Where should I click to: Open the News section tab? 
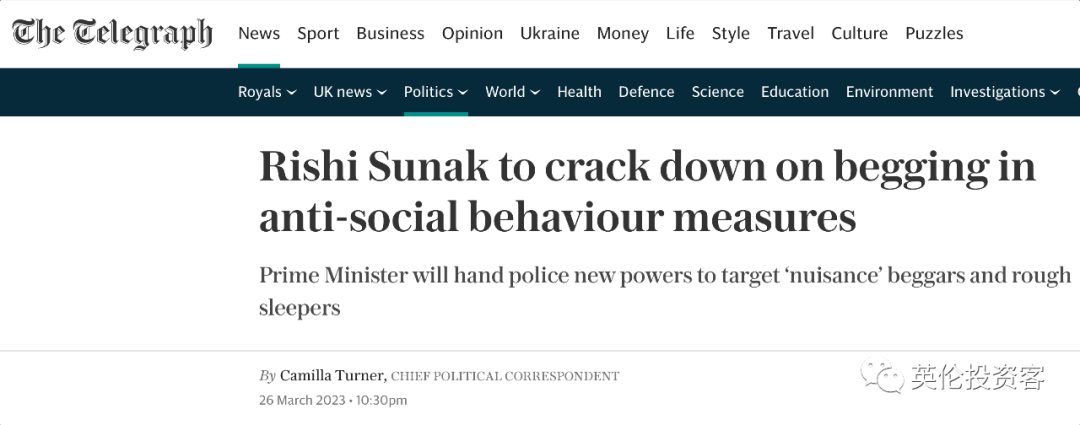click(x=259, y=33)
